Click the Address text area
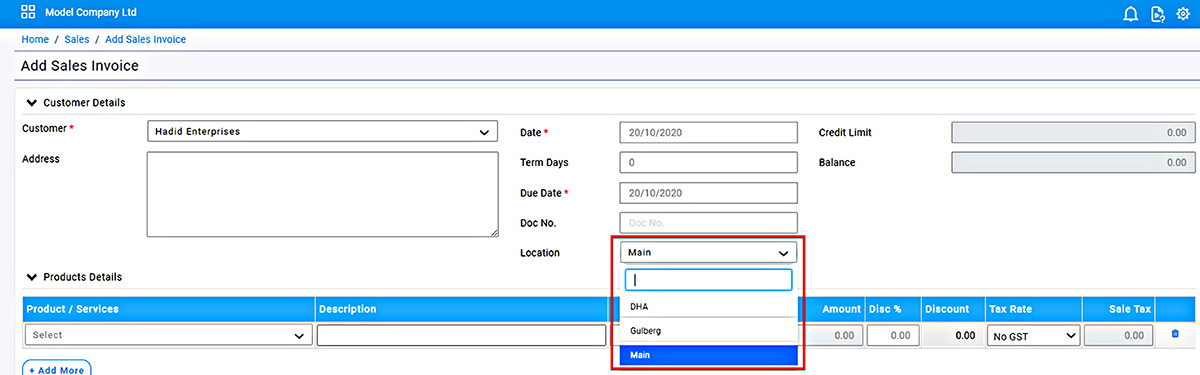Viewport: 1200px width, 375px height. [x=322, y=194]
